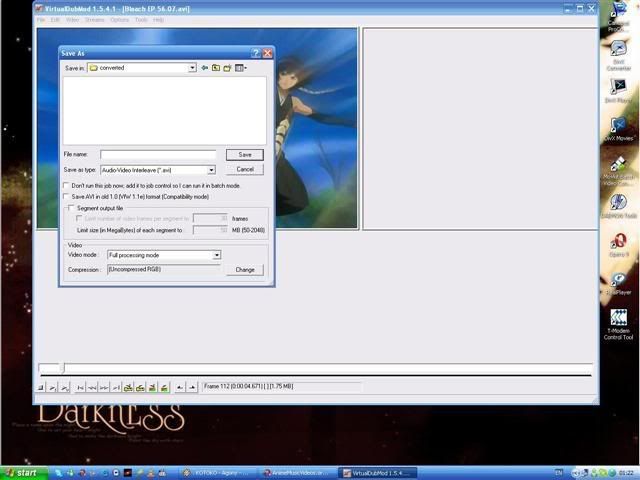640x480 pixels.
Task: Toggle the Segment output file checkbox
Action: pos(72,208)
